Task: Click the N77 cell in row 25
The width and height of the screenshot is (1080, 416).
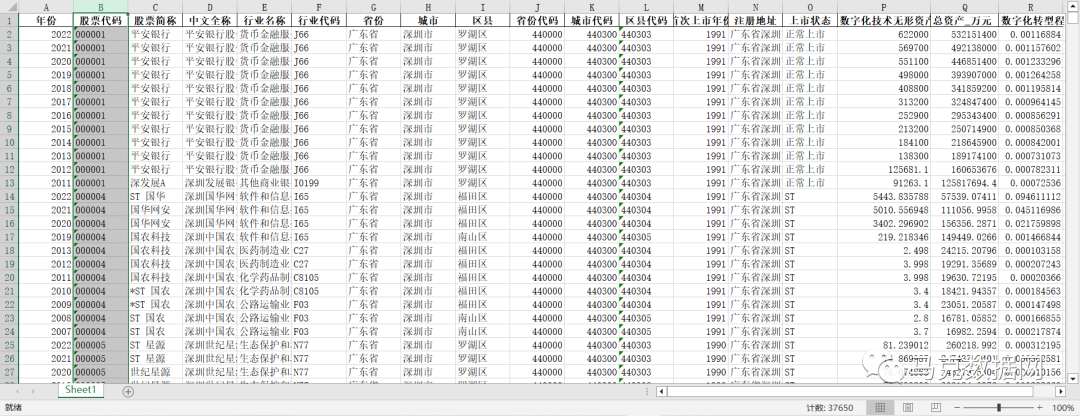Action: pyautogui.click(x=319, y=345)
